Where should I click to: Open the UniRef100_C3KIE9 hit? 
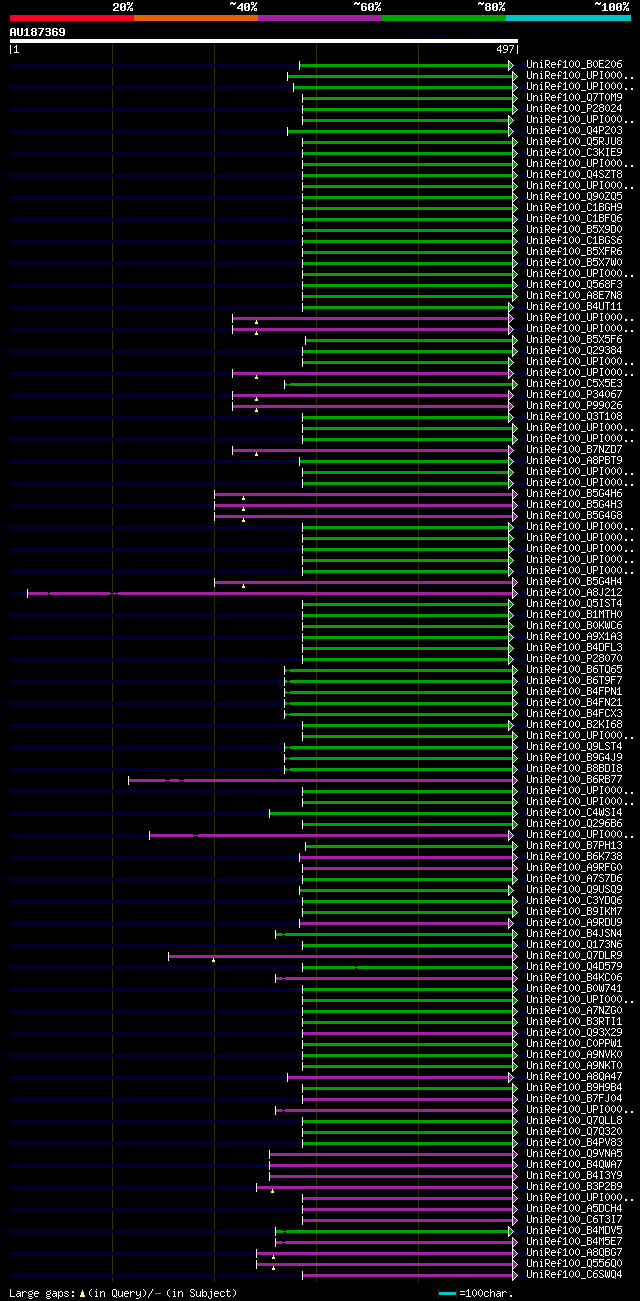coord(575,153)
